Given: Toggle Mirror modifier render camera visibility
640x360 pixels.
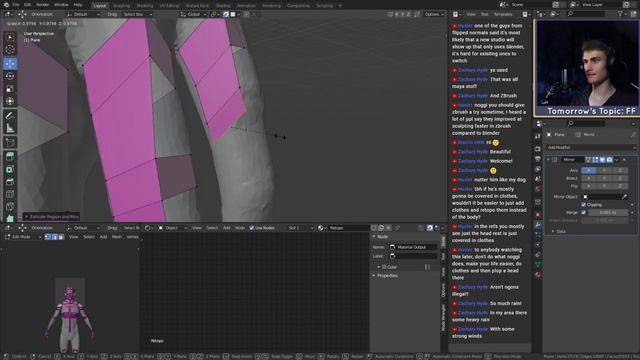Looking at the screenshot, I should tap(609, 160).
